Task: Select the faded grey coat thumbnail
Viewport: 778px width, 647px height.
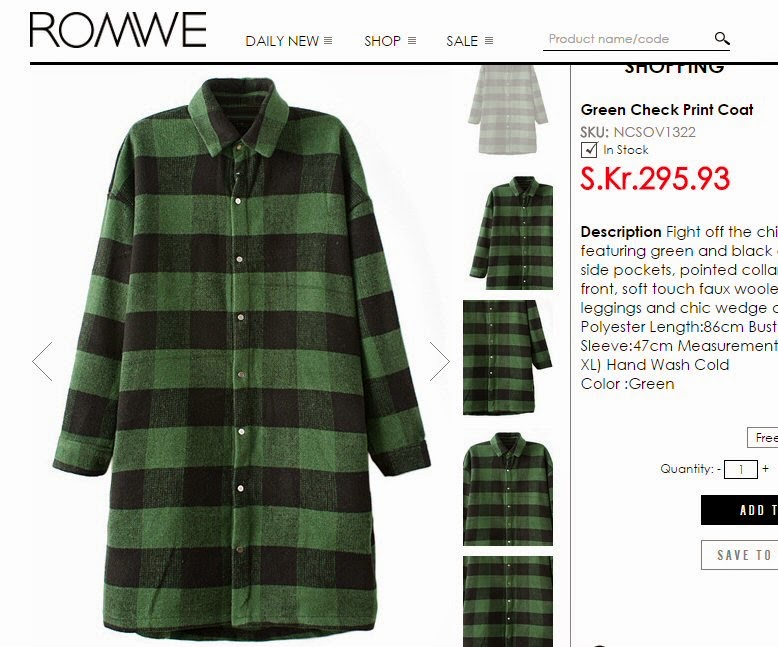Action: (x=508, y=110)
